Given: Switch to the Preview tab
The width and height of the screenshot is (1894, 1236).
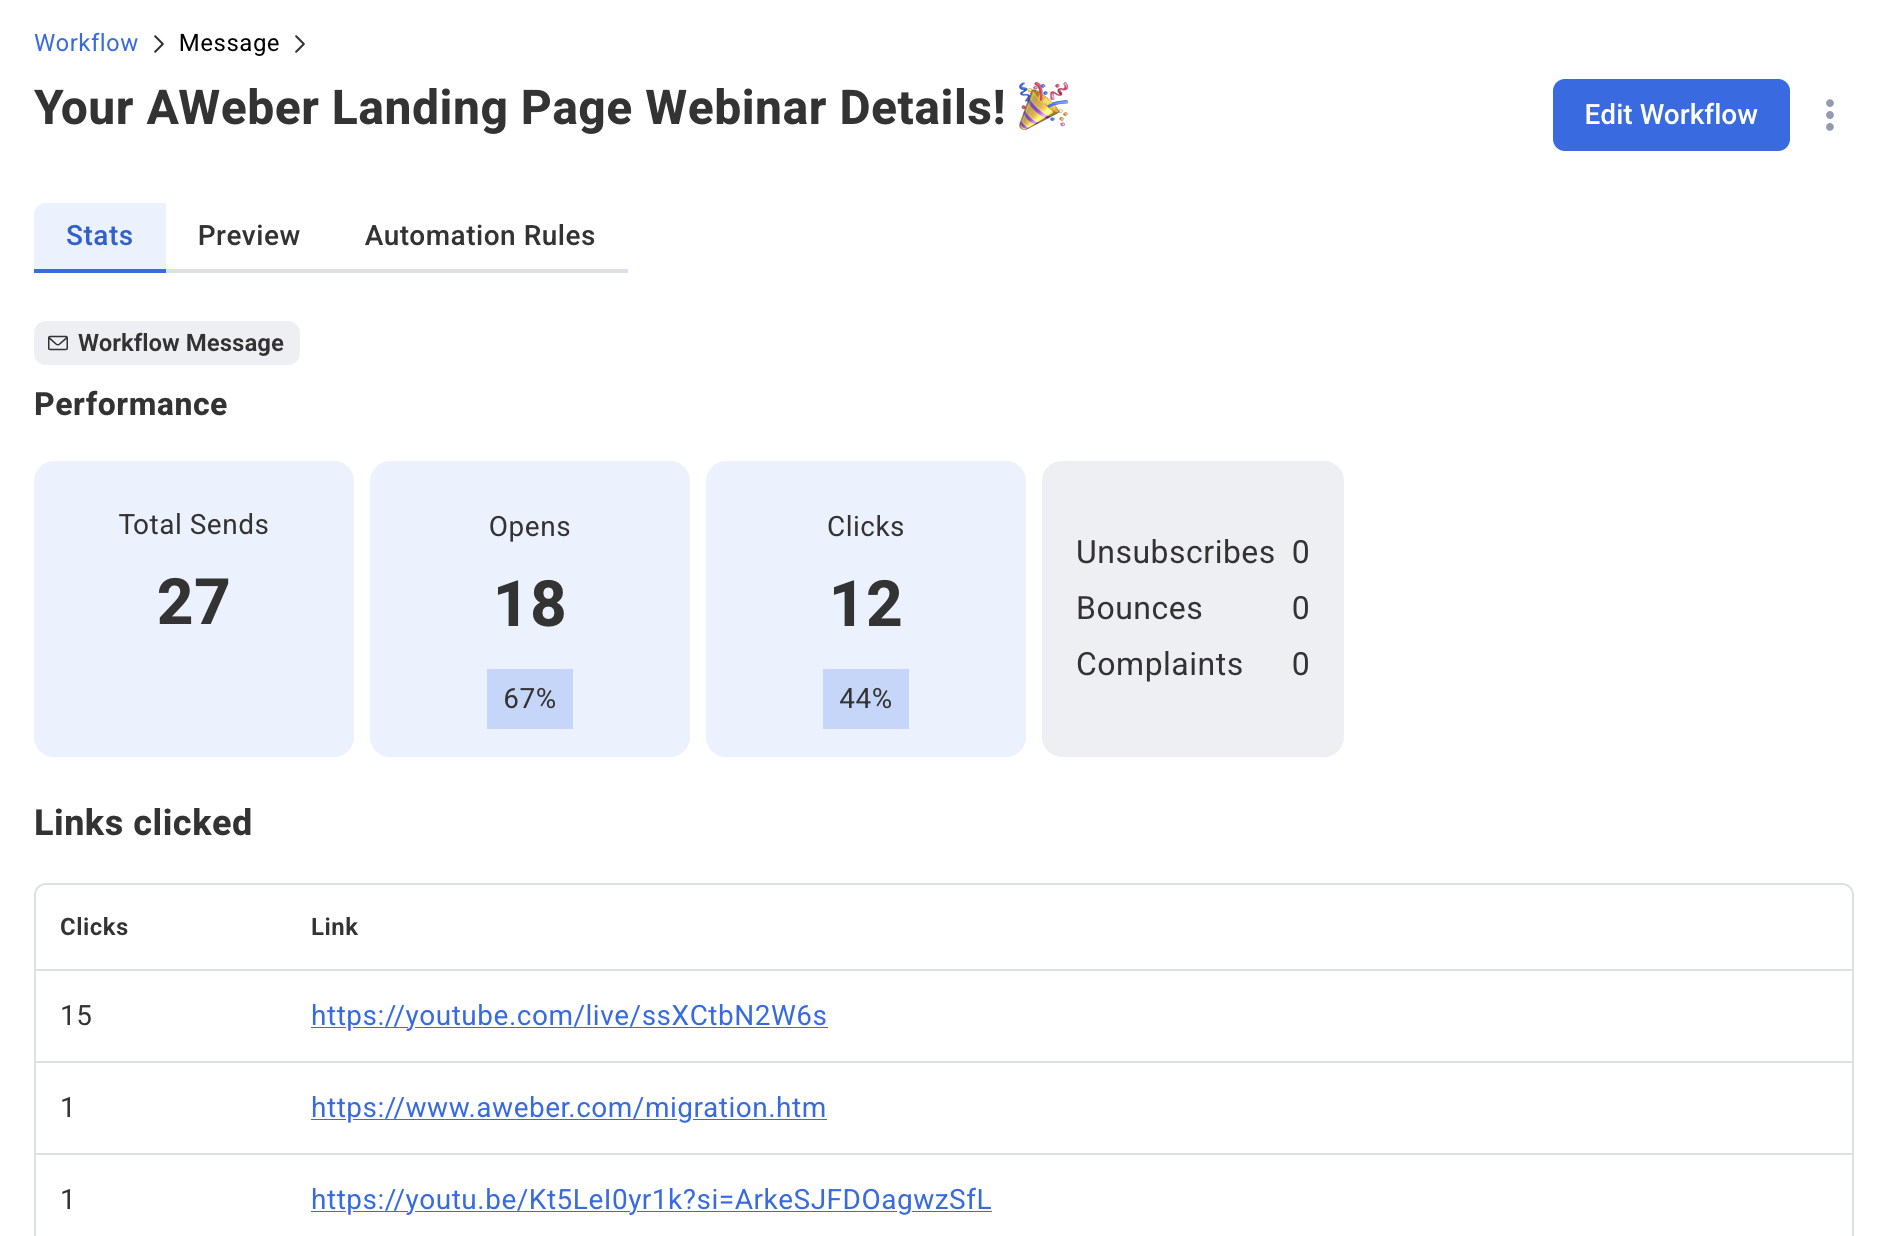Looking at the screenshot, I should pyautogui.click(x=248, y=236).
